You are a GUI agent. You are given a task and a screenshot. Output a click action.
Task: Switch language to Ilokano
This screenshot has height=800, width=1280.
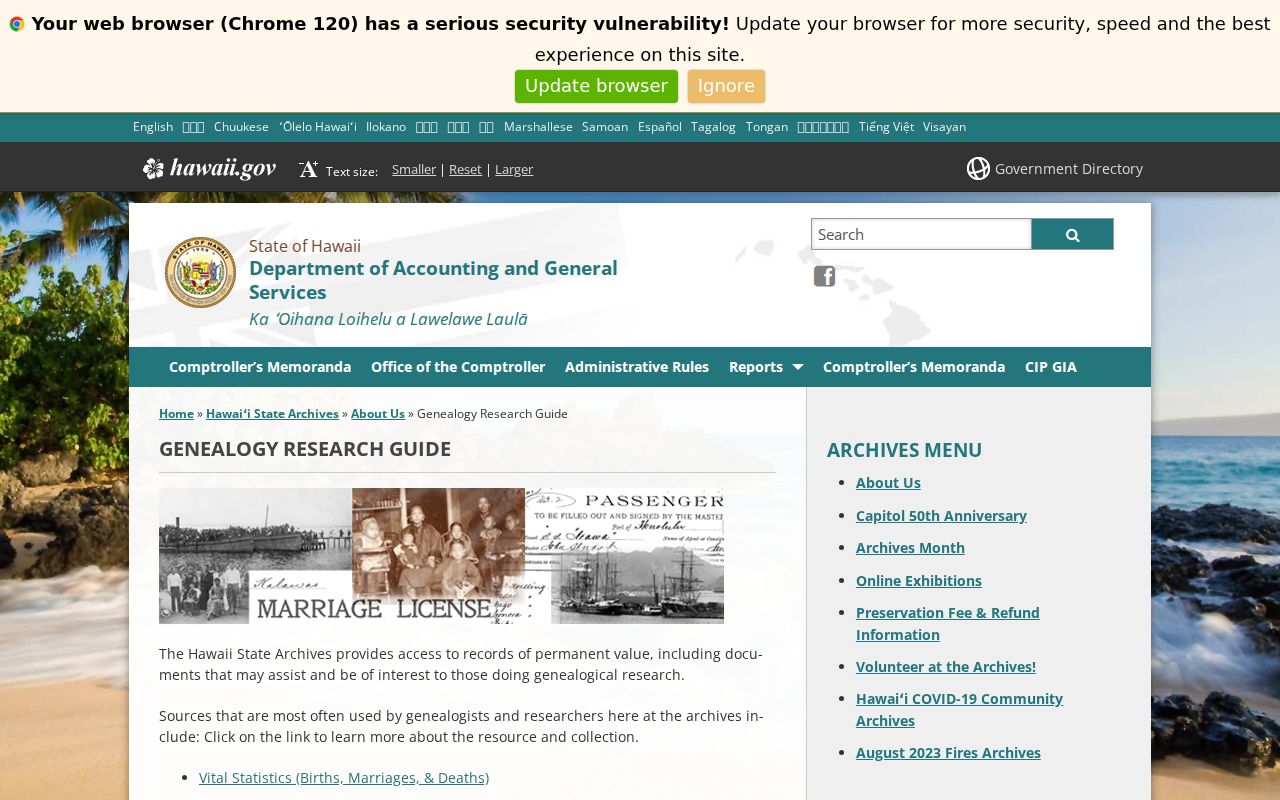pos(386,127)
